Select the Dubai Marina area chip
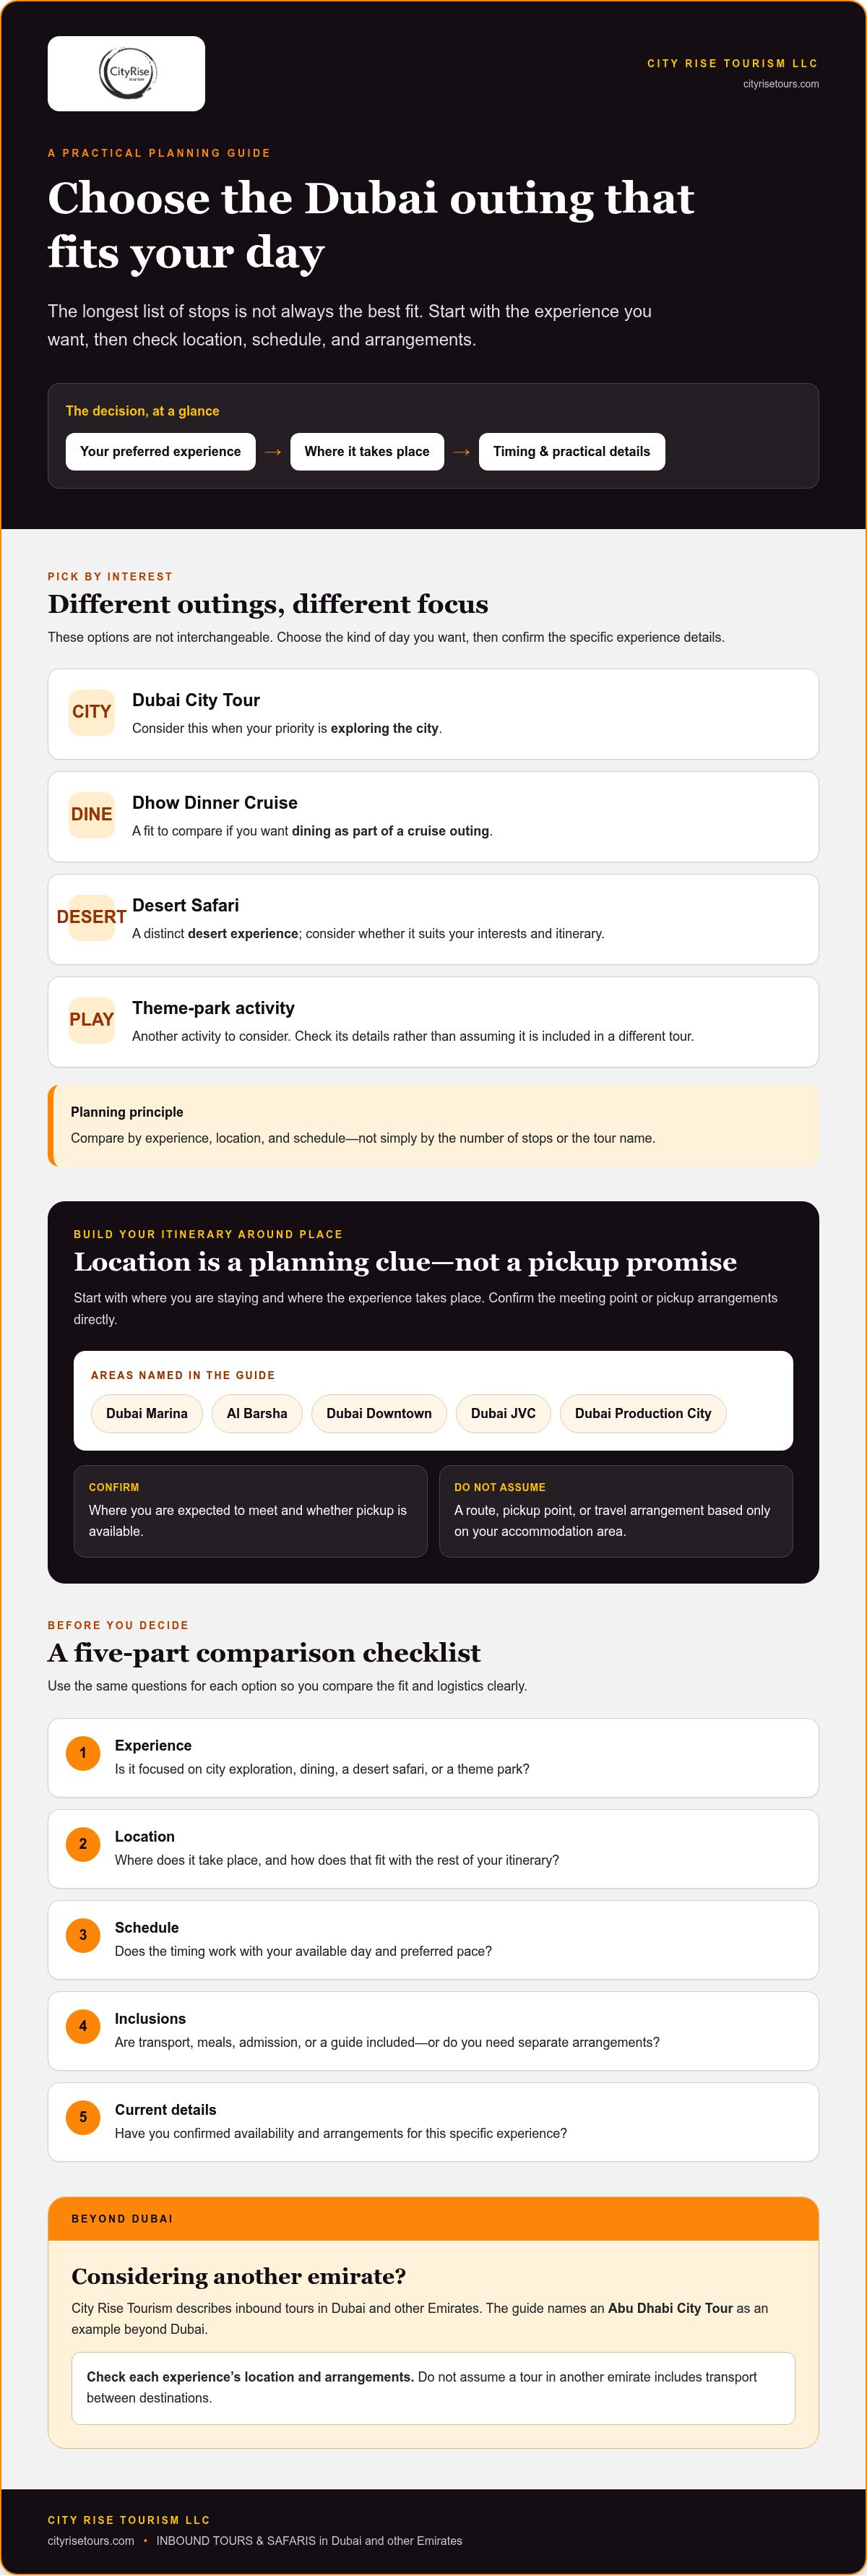 [147, 1413]
